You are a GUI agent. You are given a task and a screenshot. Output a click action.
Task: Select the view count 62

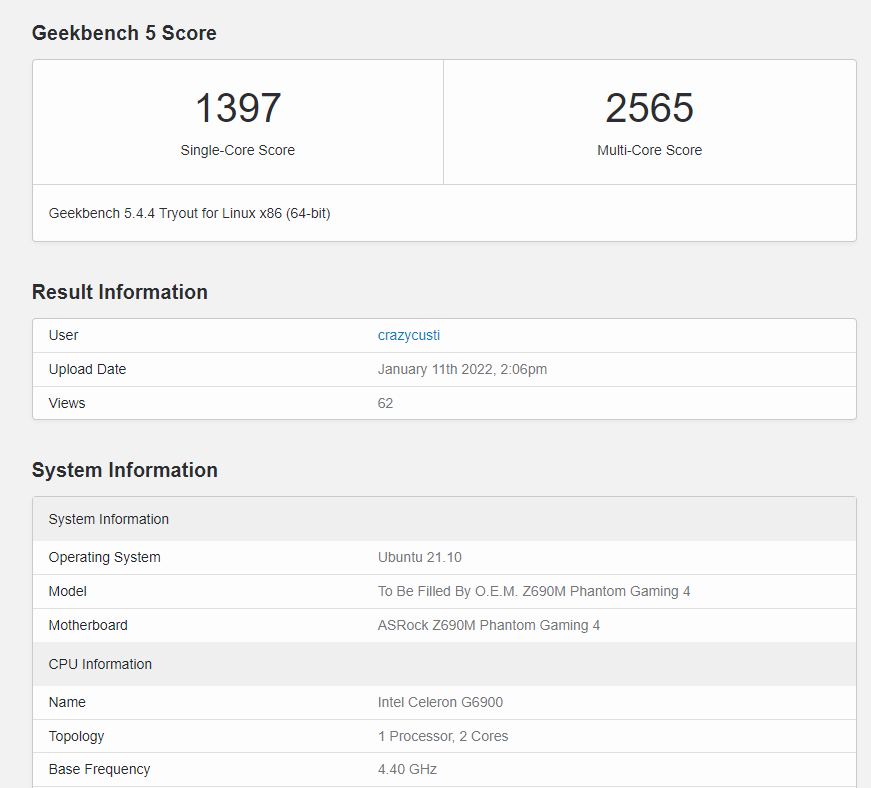[x=385, y=403]
